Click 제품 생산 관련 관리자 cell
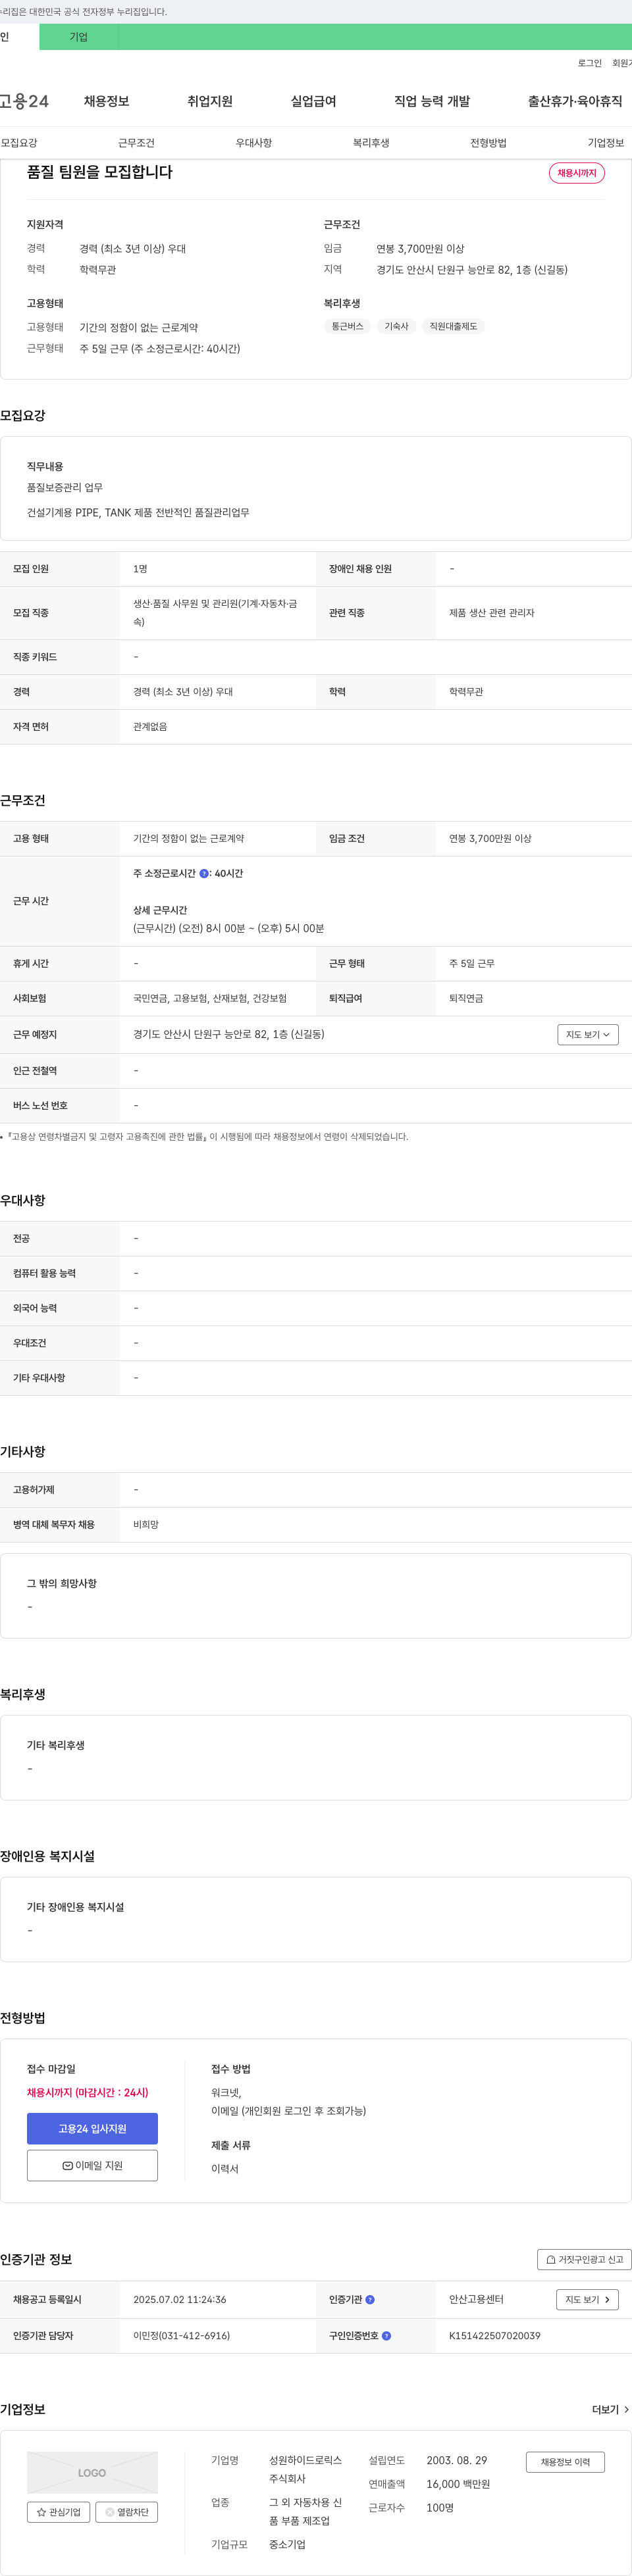Screen dimensions: 632x2576 pyautogui.click(x=491, y=613)
